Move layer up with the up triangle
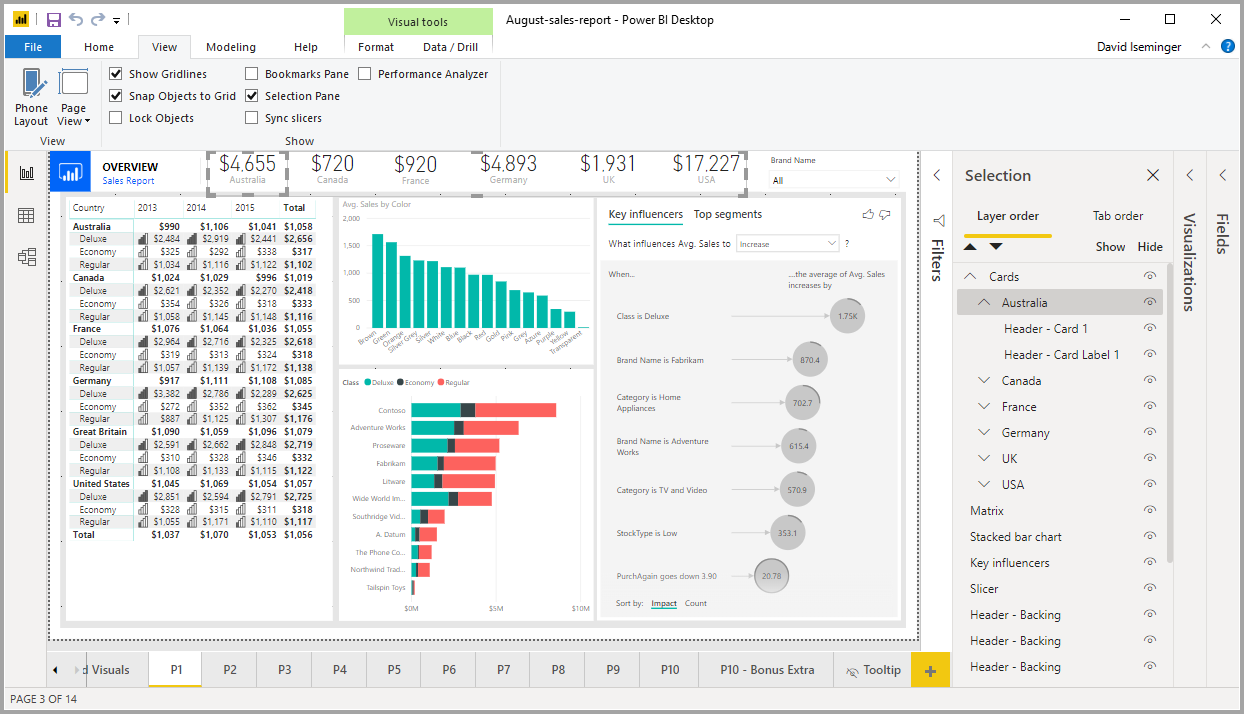This screenshot has width=1244, height=714. 971,246
